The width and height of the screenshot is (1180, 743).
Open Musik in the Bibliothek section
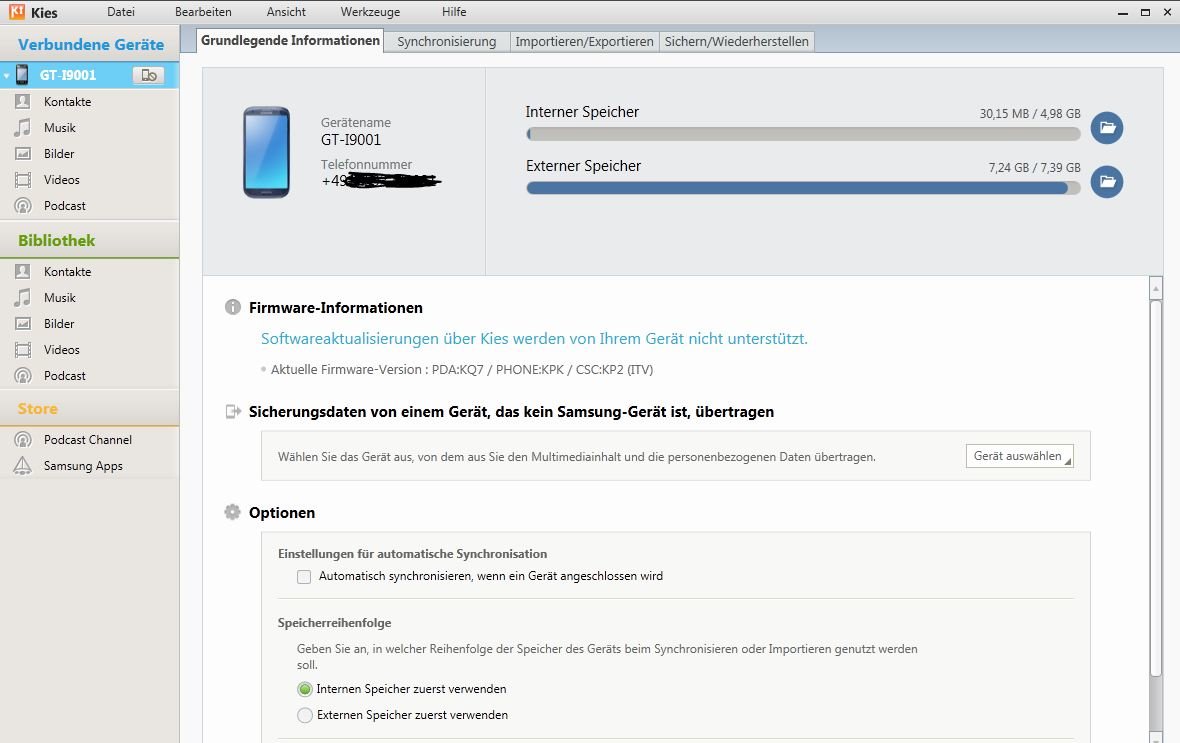59,298
